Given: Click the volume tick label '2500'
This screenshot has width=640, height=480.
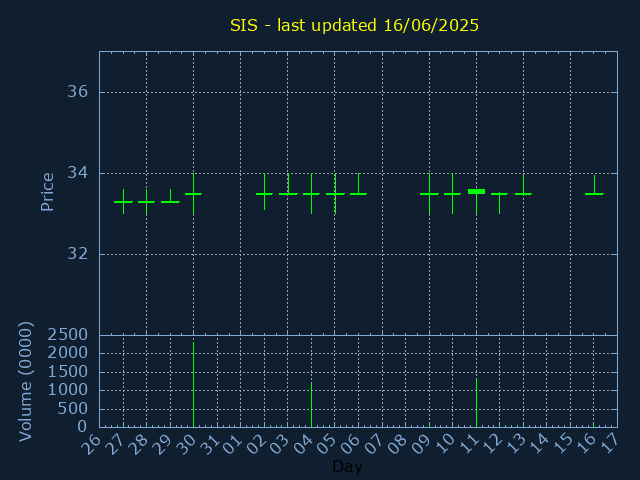Looking at the screenshot, I should click(x=68, y=335).
